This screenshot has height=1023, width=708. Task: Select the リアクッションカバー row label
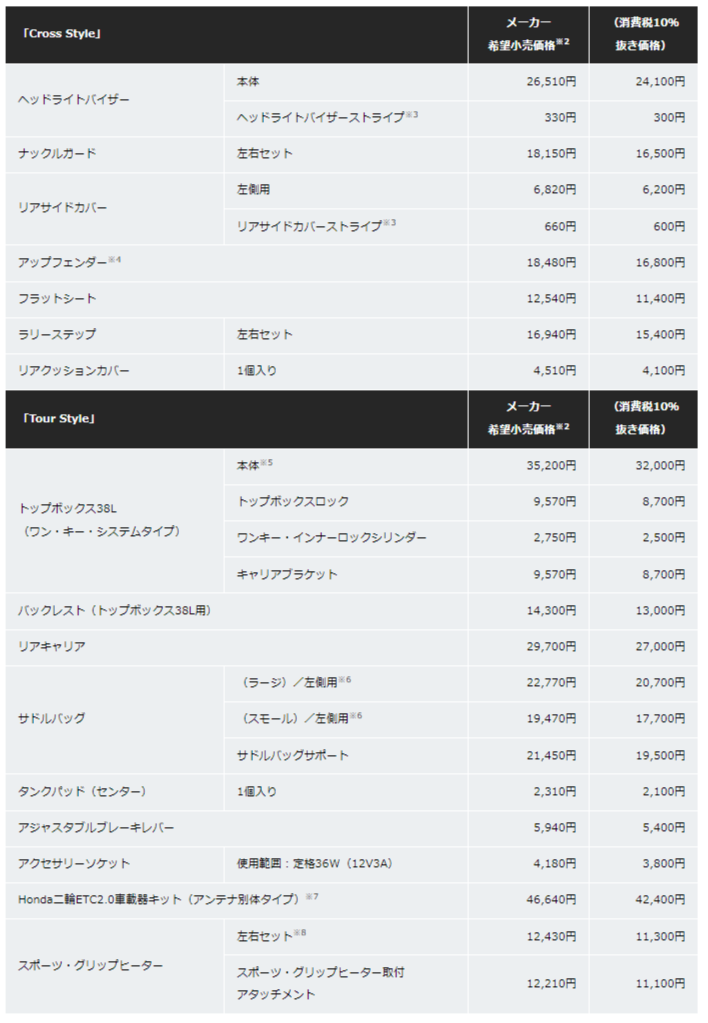click(x=74, y=371)
